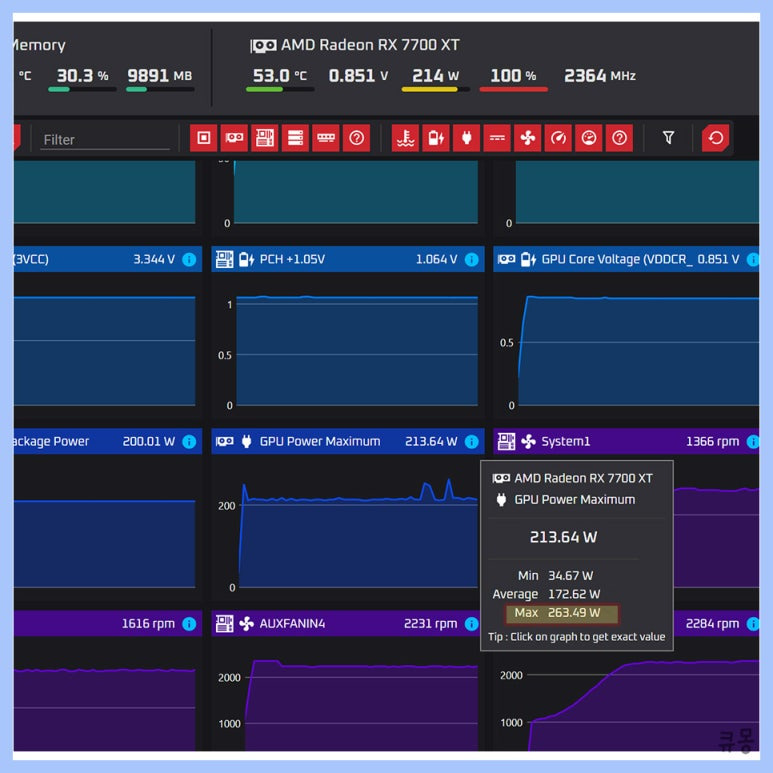Viewport: 773px width, 773px height.
Task: Select the 'AUXFANIN4' card title
Action: (292, 624)
